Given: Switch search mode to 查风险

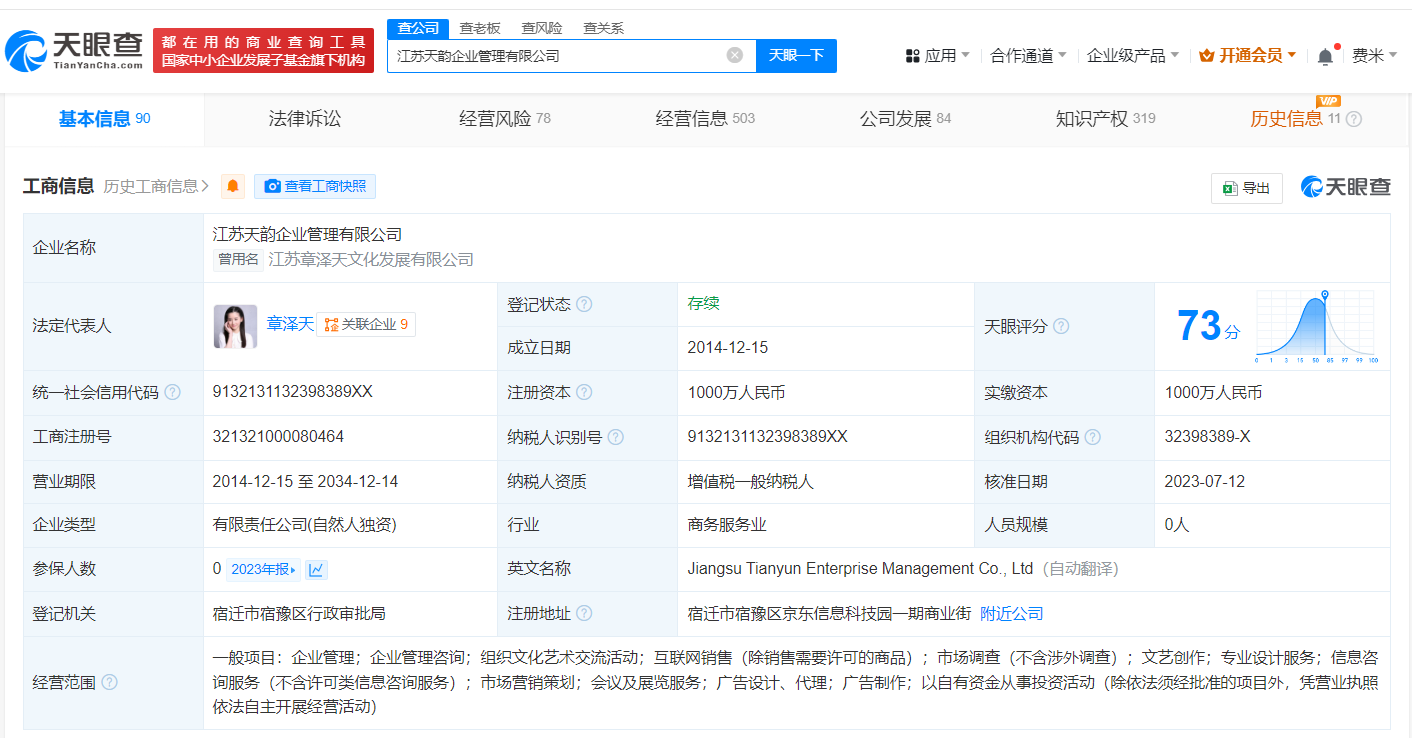Looking at the screenshot, I should click(x=542, y=28).
